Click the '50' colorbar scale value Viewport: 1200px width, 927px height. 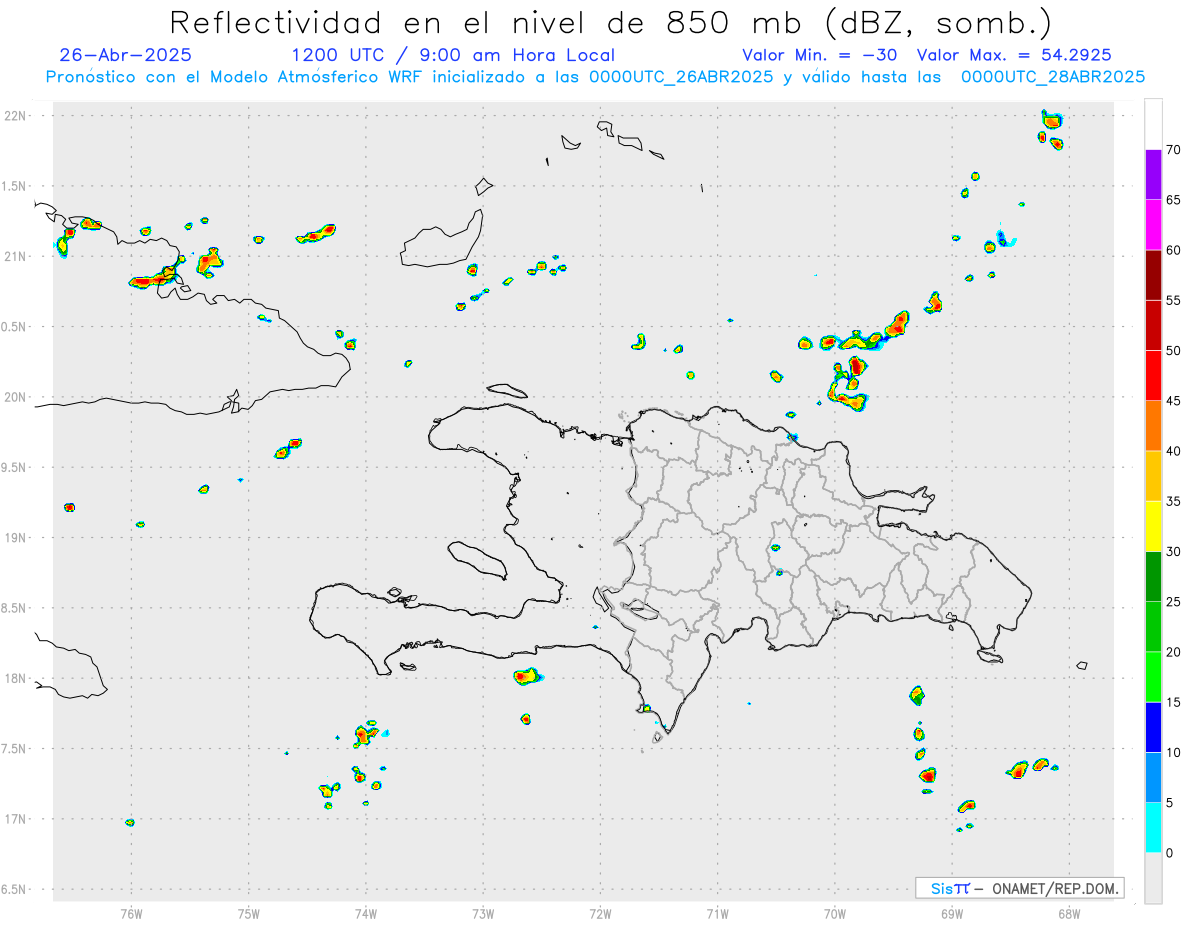click(1173, 351)
